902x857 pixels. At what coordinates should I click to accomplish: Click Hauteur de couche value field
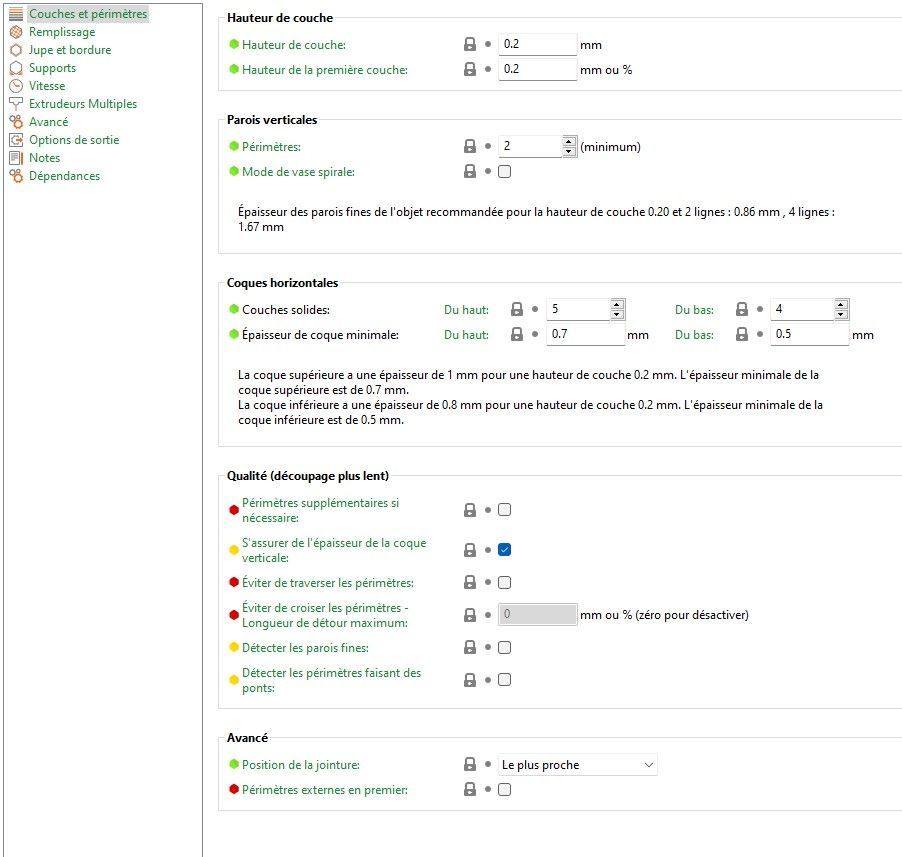pyautogui.click(x=537, y=44)
